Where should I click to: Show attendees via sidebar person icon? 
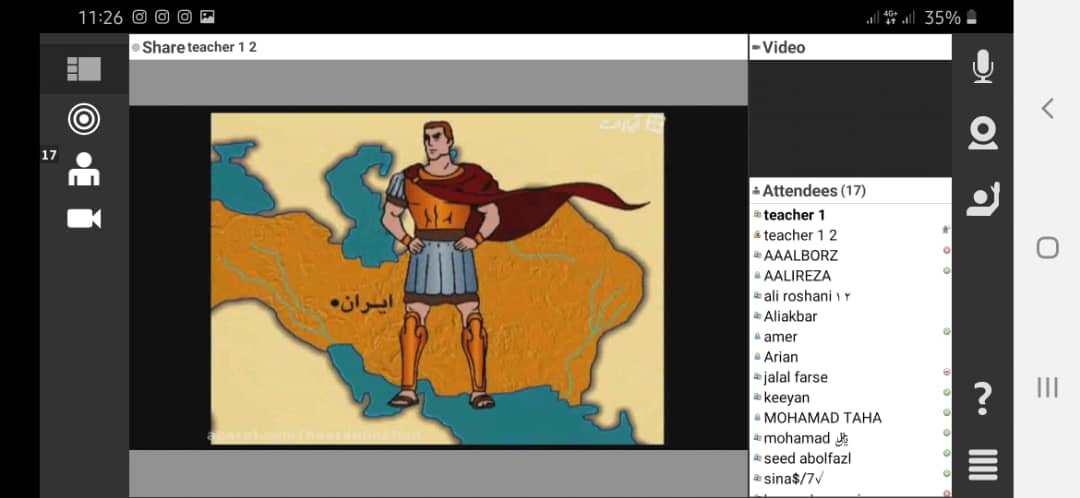84,169
